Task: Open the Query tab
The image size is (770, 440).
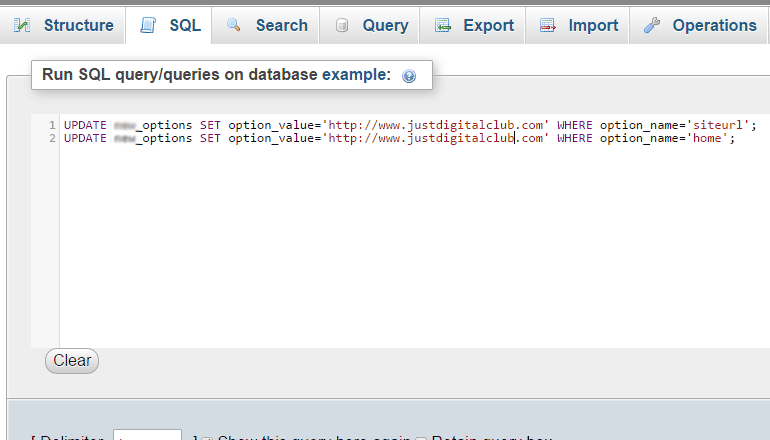Action: click(x=369, y=25)
